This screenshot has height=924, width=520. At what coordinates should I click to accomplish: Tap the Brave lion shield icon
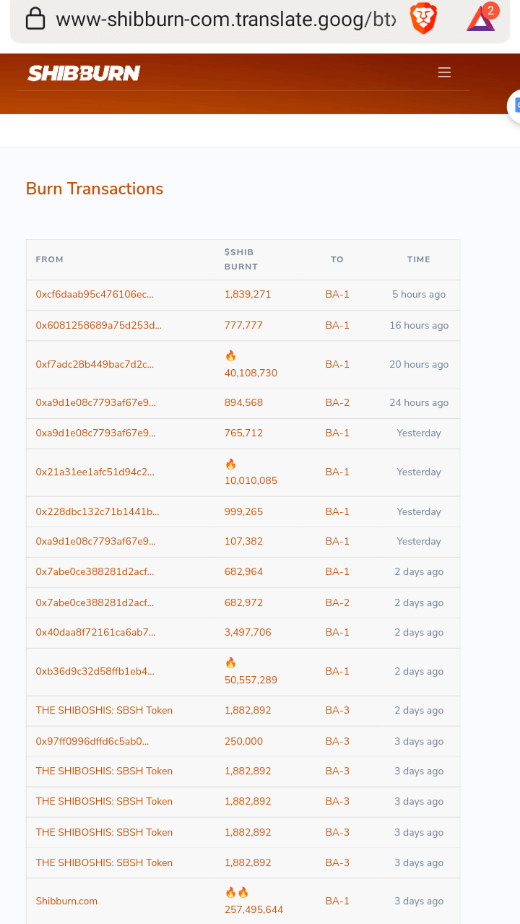423,19
